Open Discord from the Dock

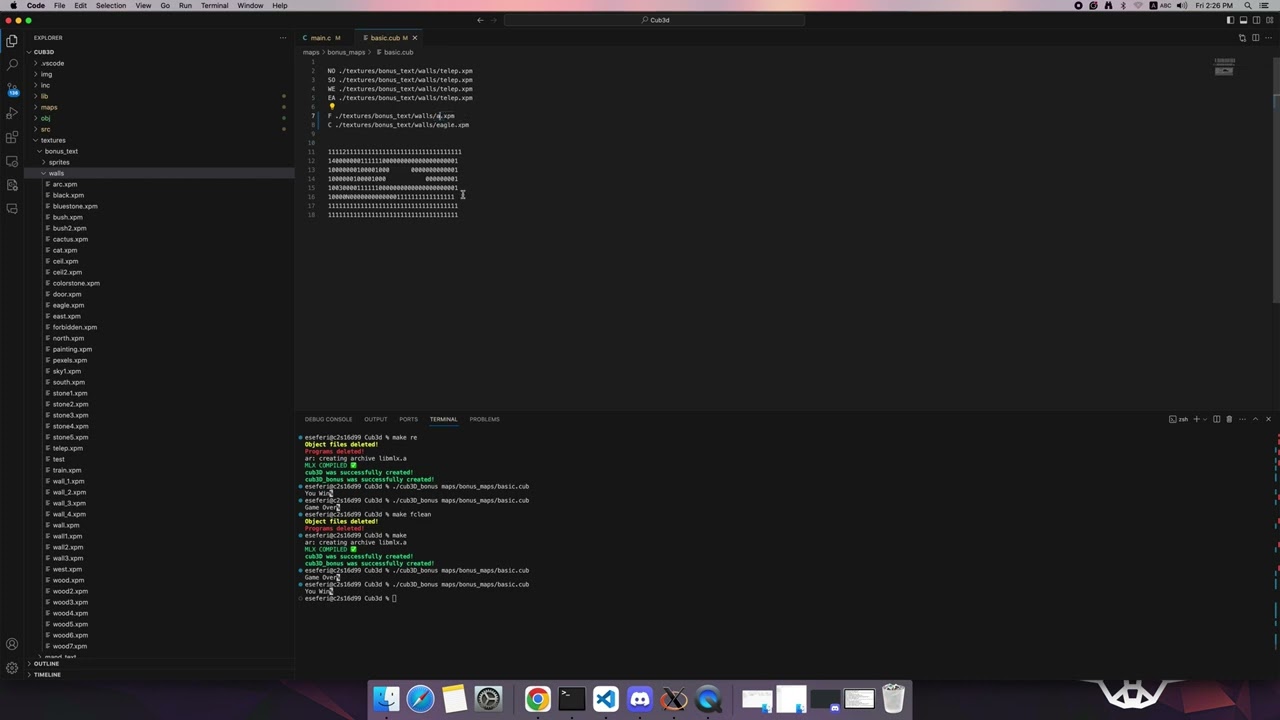[x=640, y=699]
